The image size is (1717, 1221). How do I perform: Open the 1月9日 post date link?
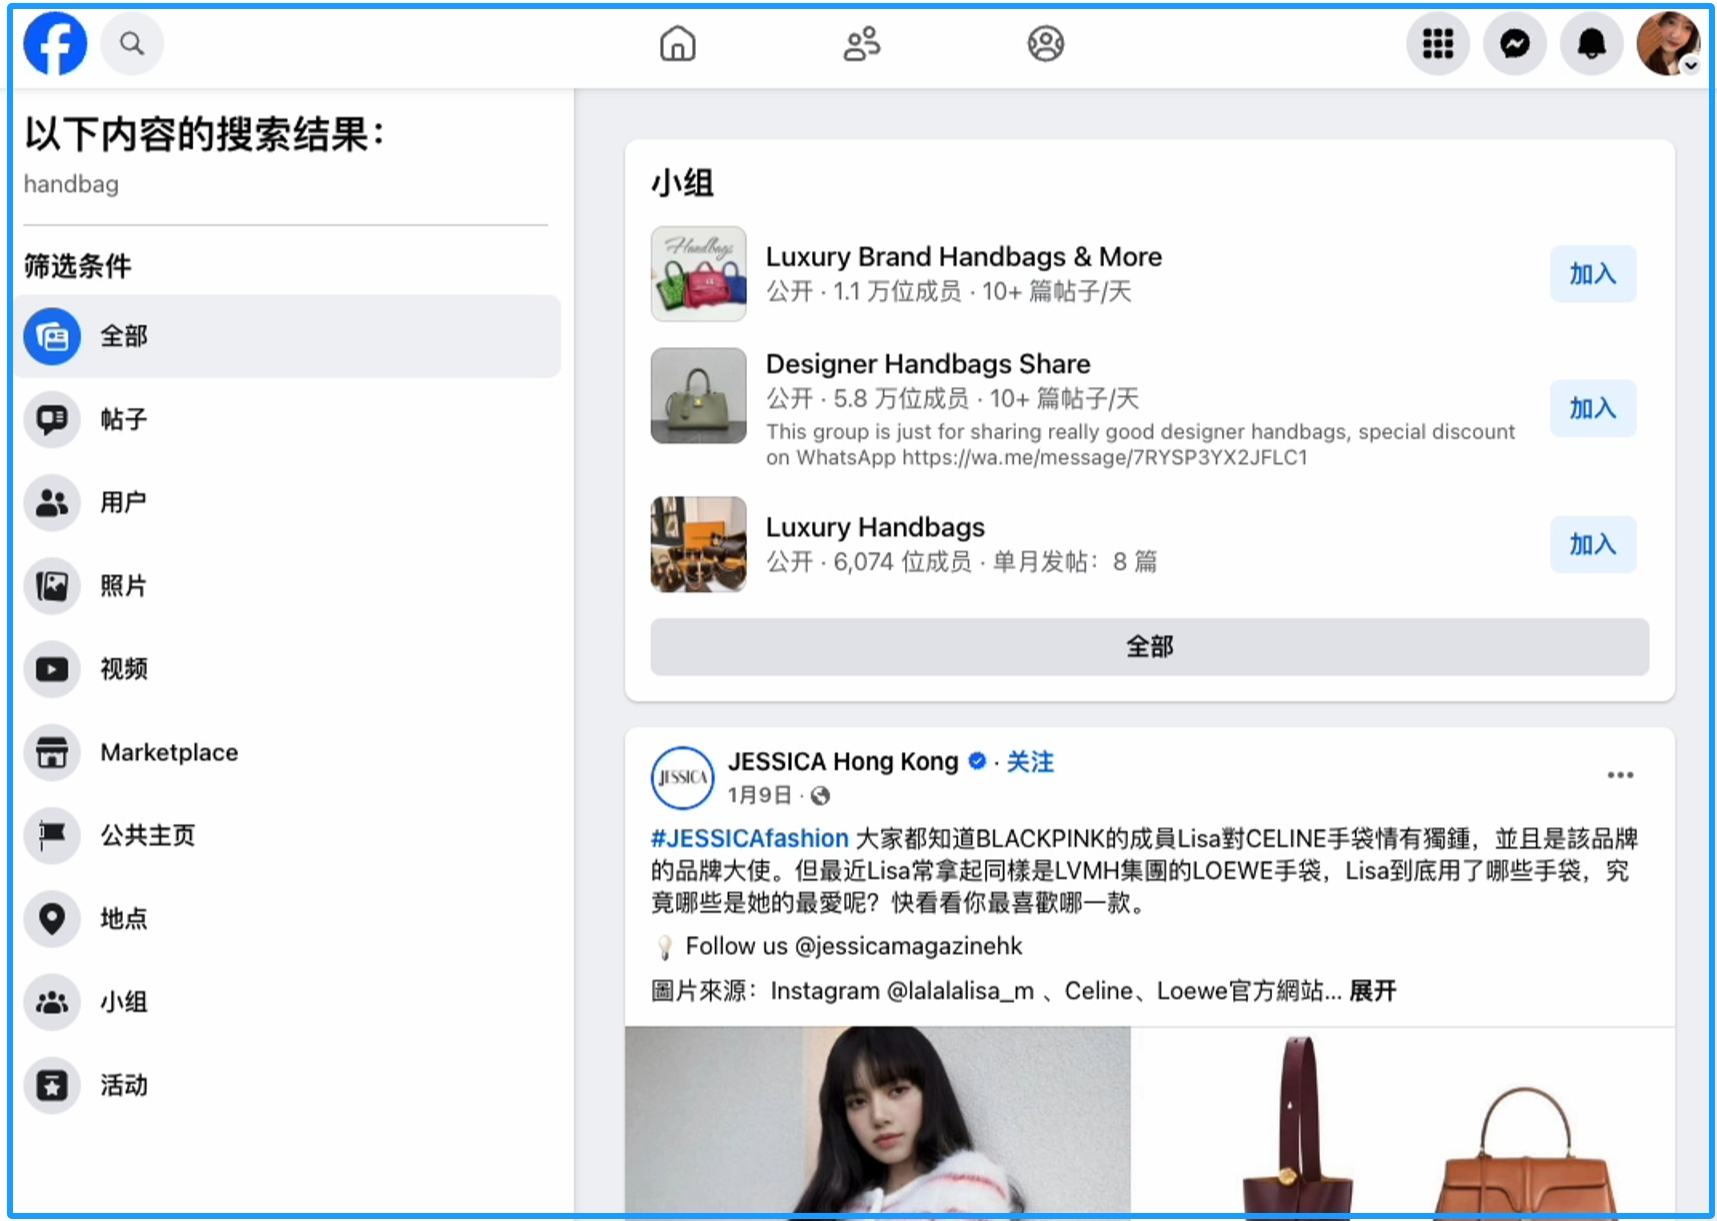(x=759, y=795)
